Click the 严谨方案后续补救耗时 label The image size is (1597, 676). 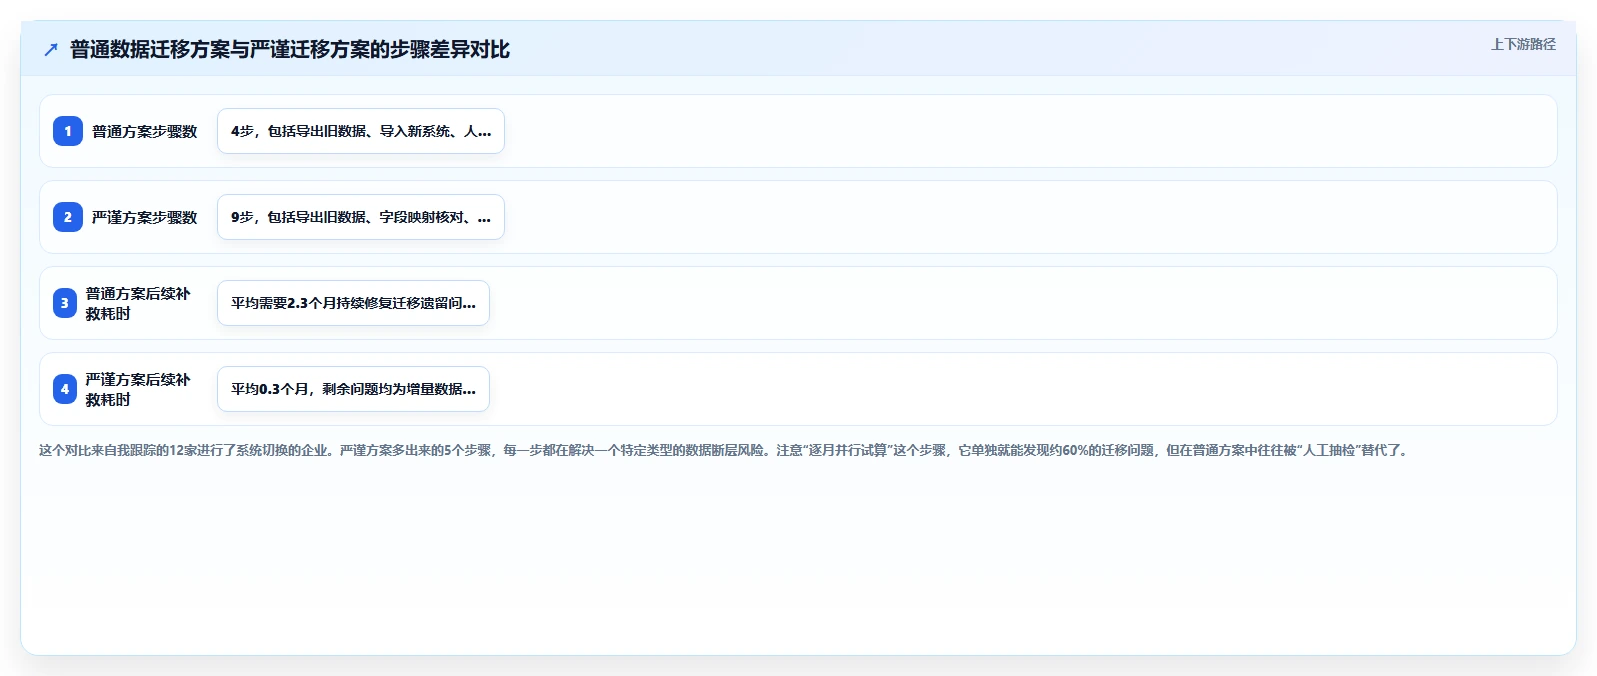(x=138, y=389)
